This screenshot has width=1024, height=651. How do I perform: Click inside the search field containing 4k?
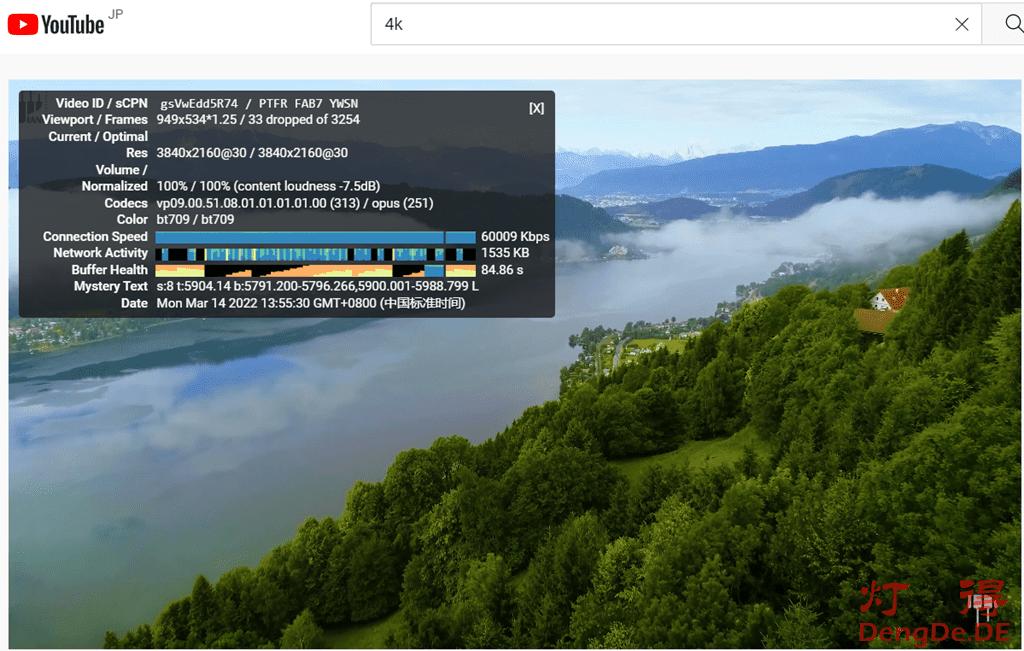click(x=660, y=24)
